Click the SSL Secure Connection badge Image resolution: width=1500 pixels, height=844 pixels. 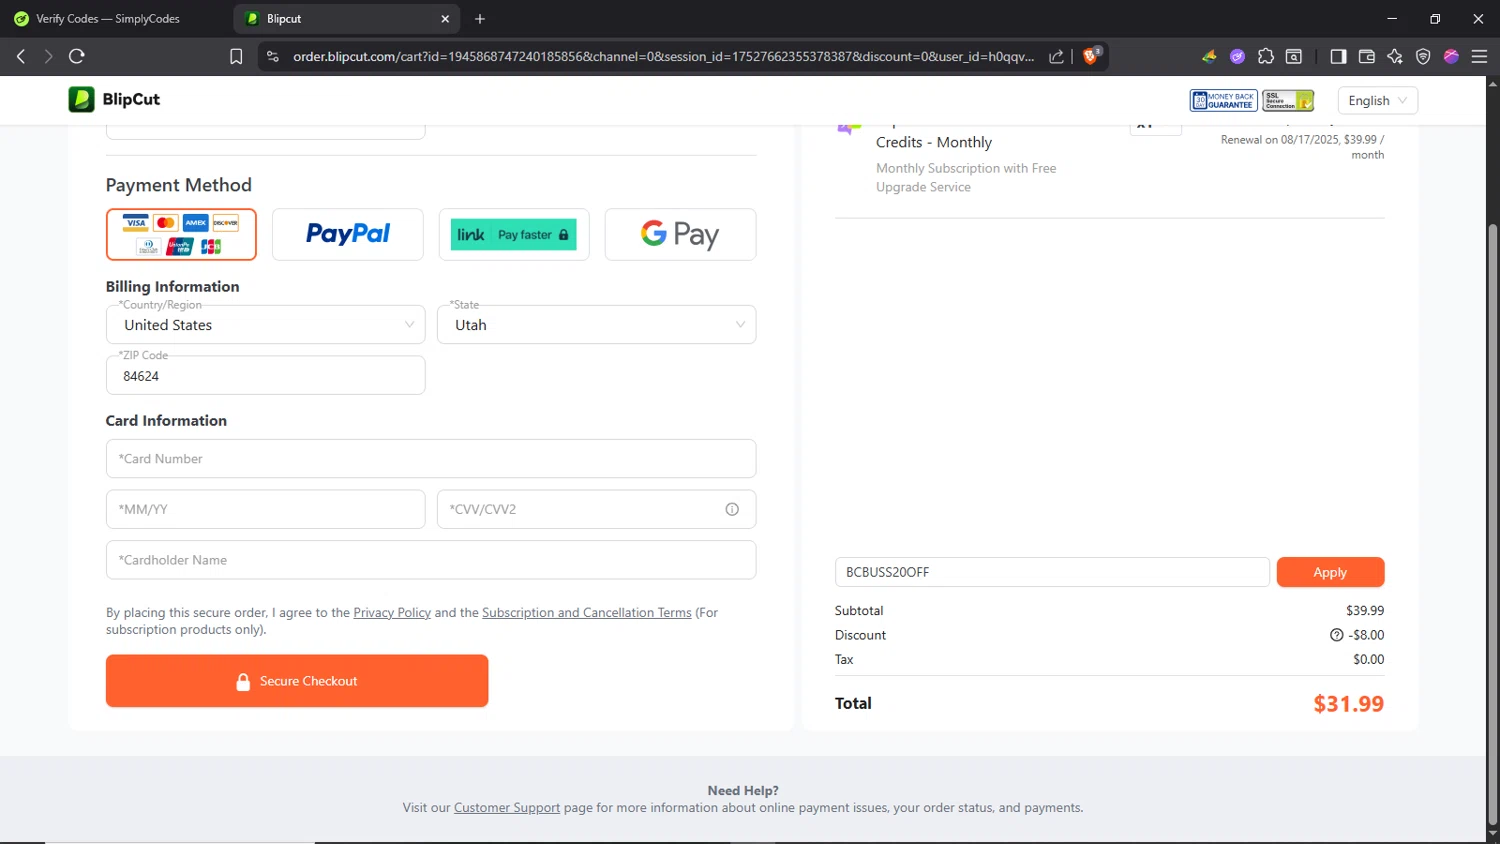click(x=1288, y=100)
